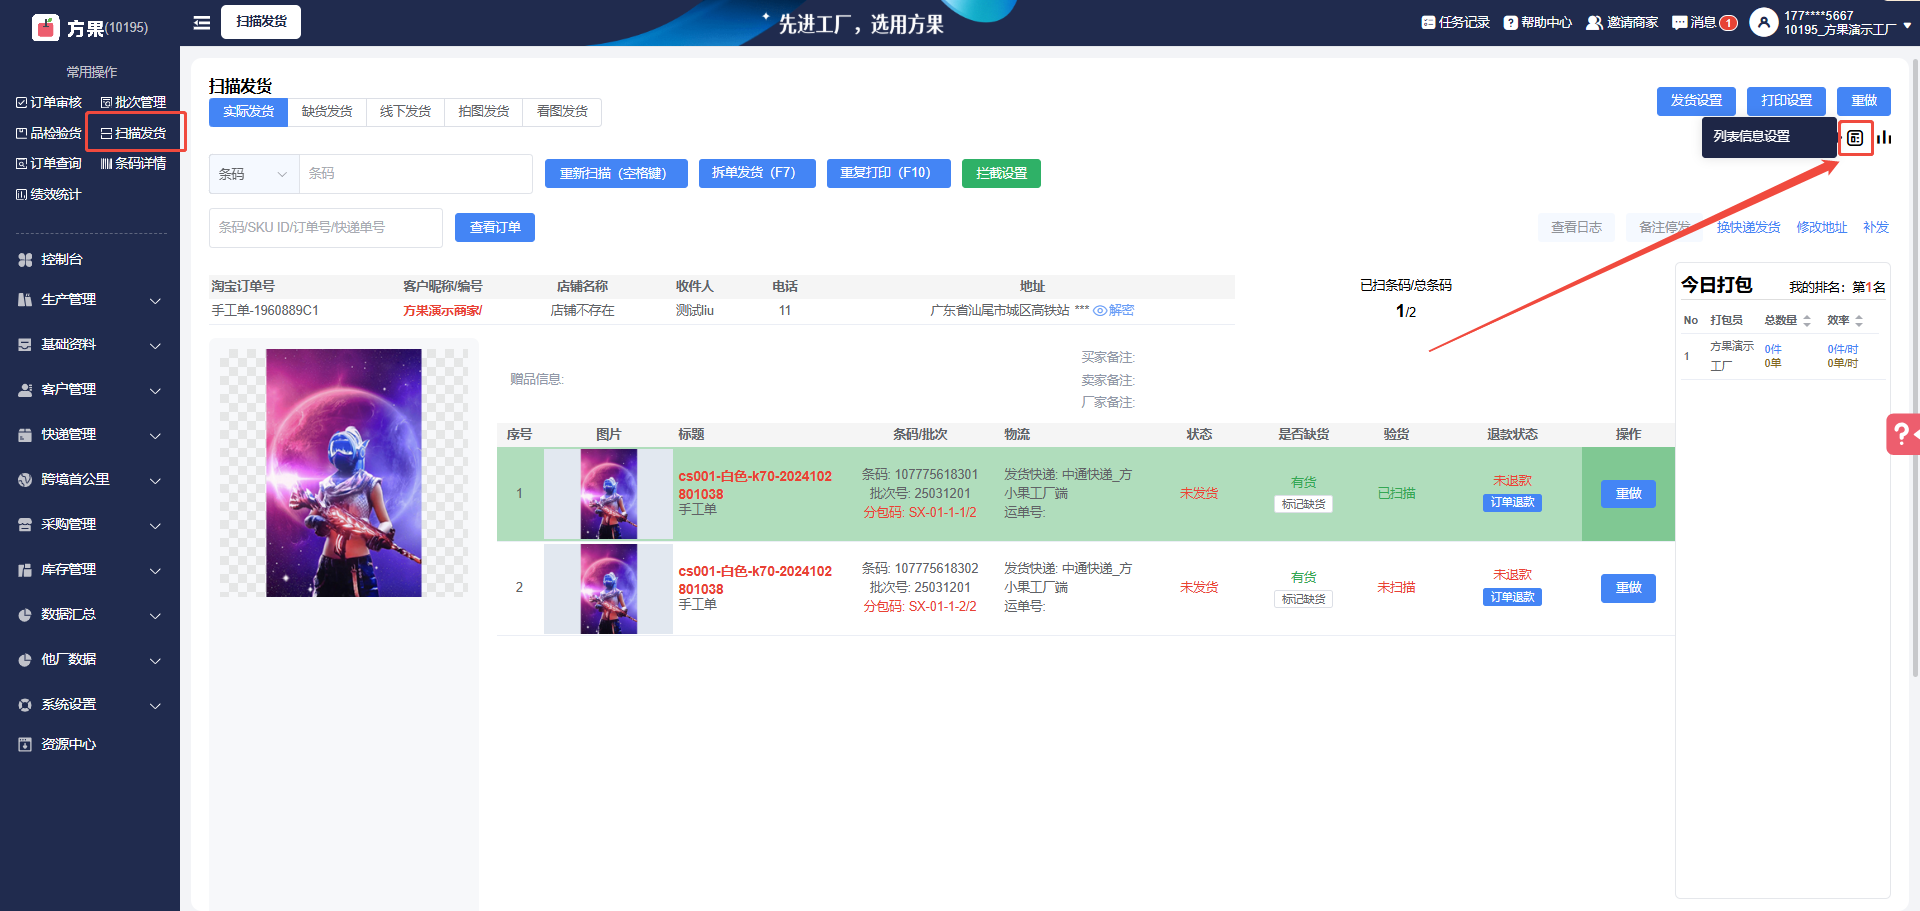Expand the 快递管理 menu
Viewport: 1920px width, 911px height.
coord(90,434)
